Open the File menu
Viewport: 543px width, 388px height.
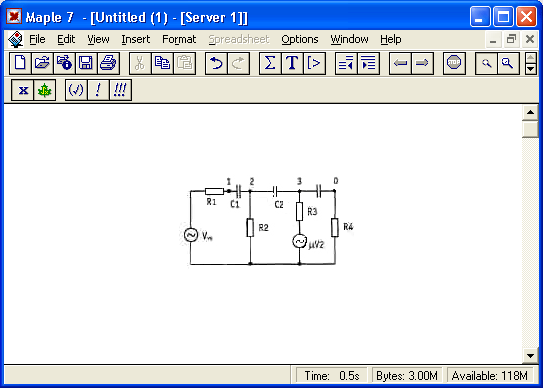point(37,39)
